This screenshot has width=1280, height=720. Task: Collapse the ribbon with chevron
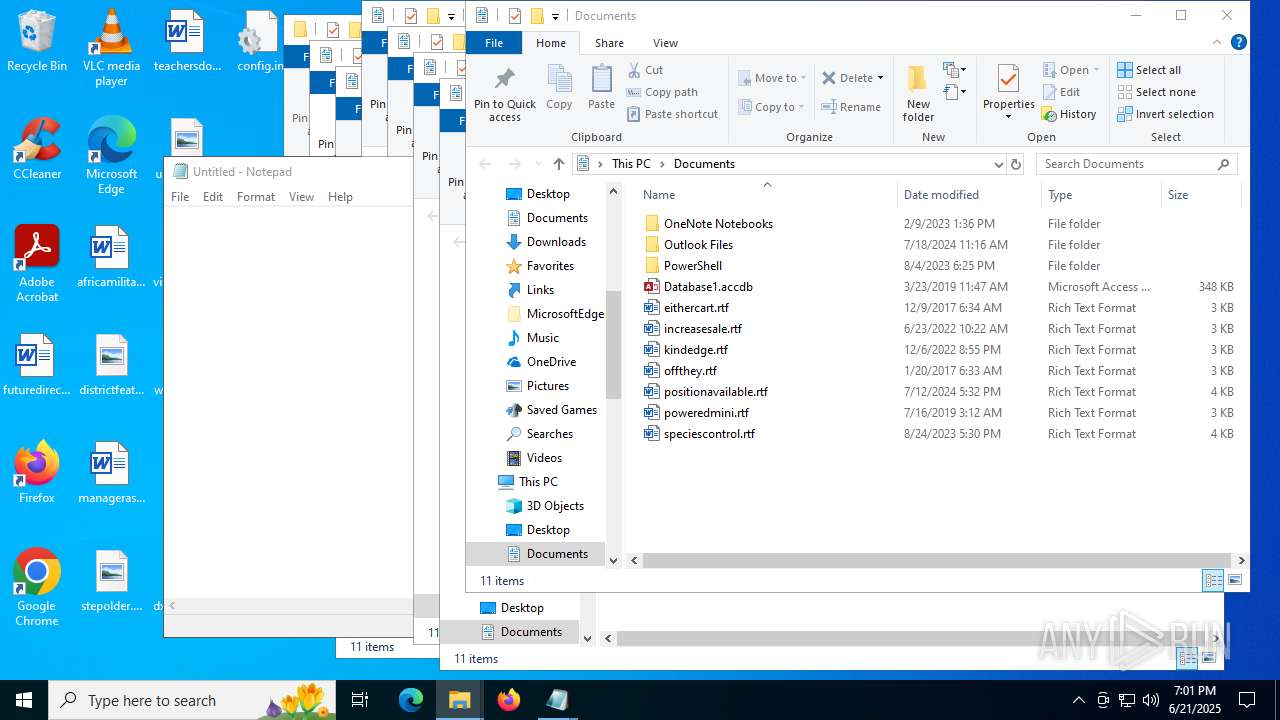[1217, 42]
